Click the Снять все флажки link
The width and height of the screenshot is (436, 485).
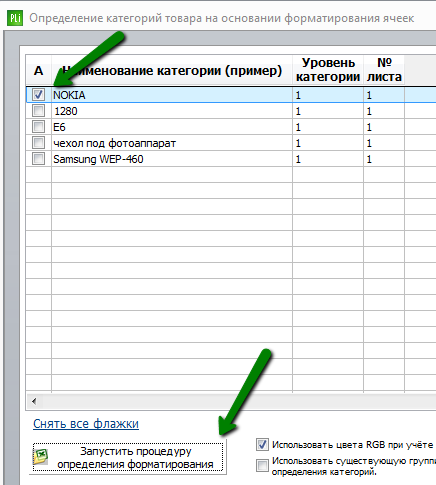pyautogui.click(x=86, y=424)
